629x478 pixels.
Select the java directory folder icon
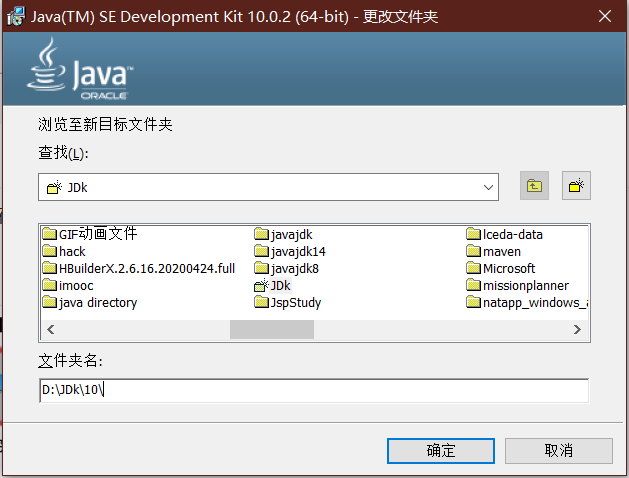50,302
